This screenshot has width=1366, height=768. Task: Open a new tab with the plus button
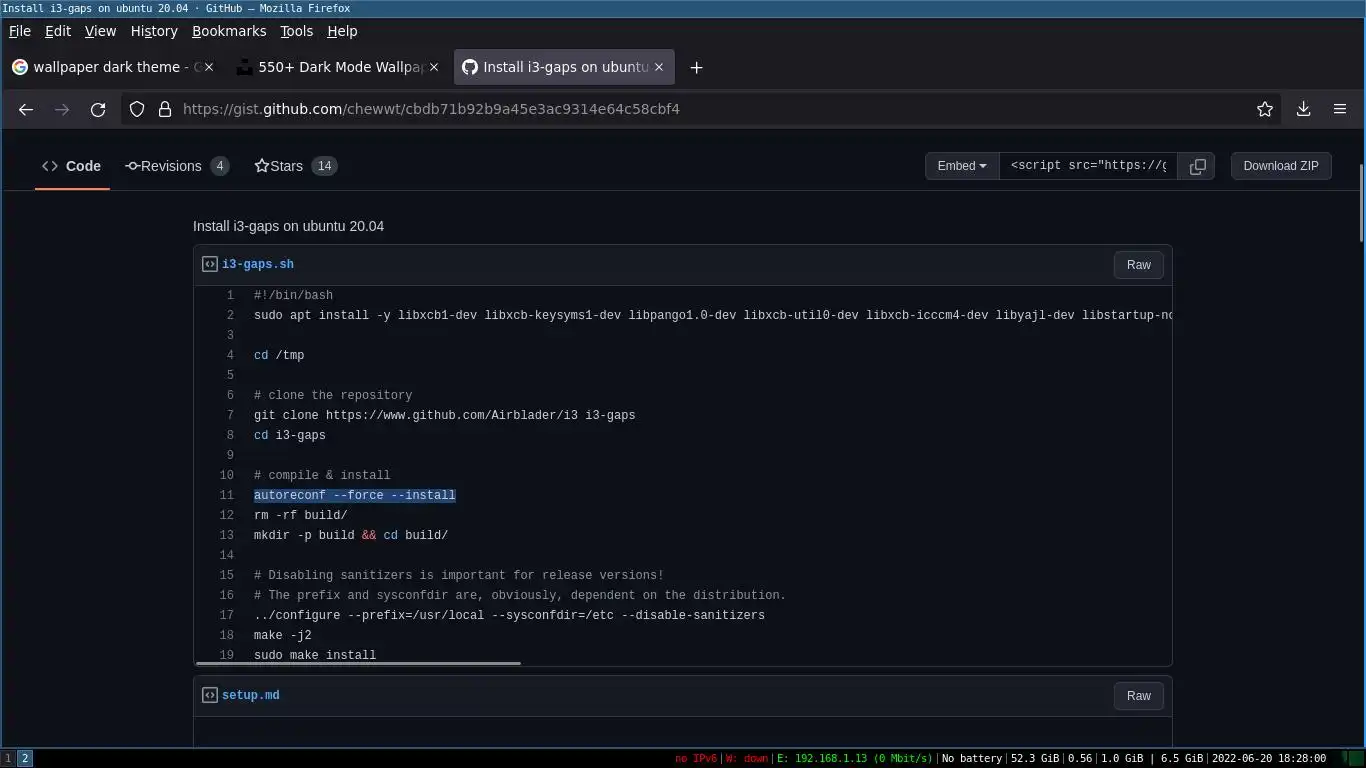697,67
